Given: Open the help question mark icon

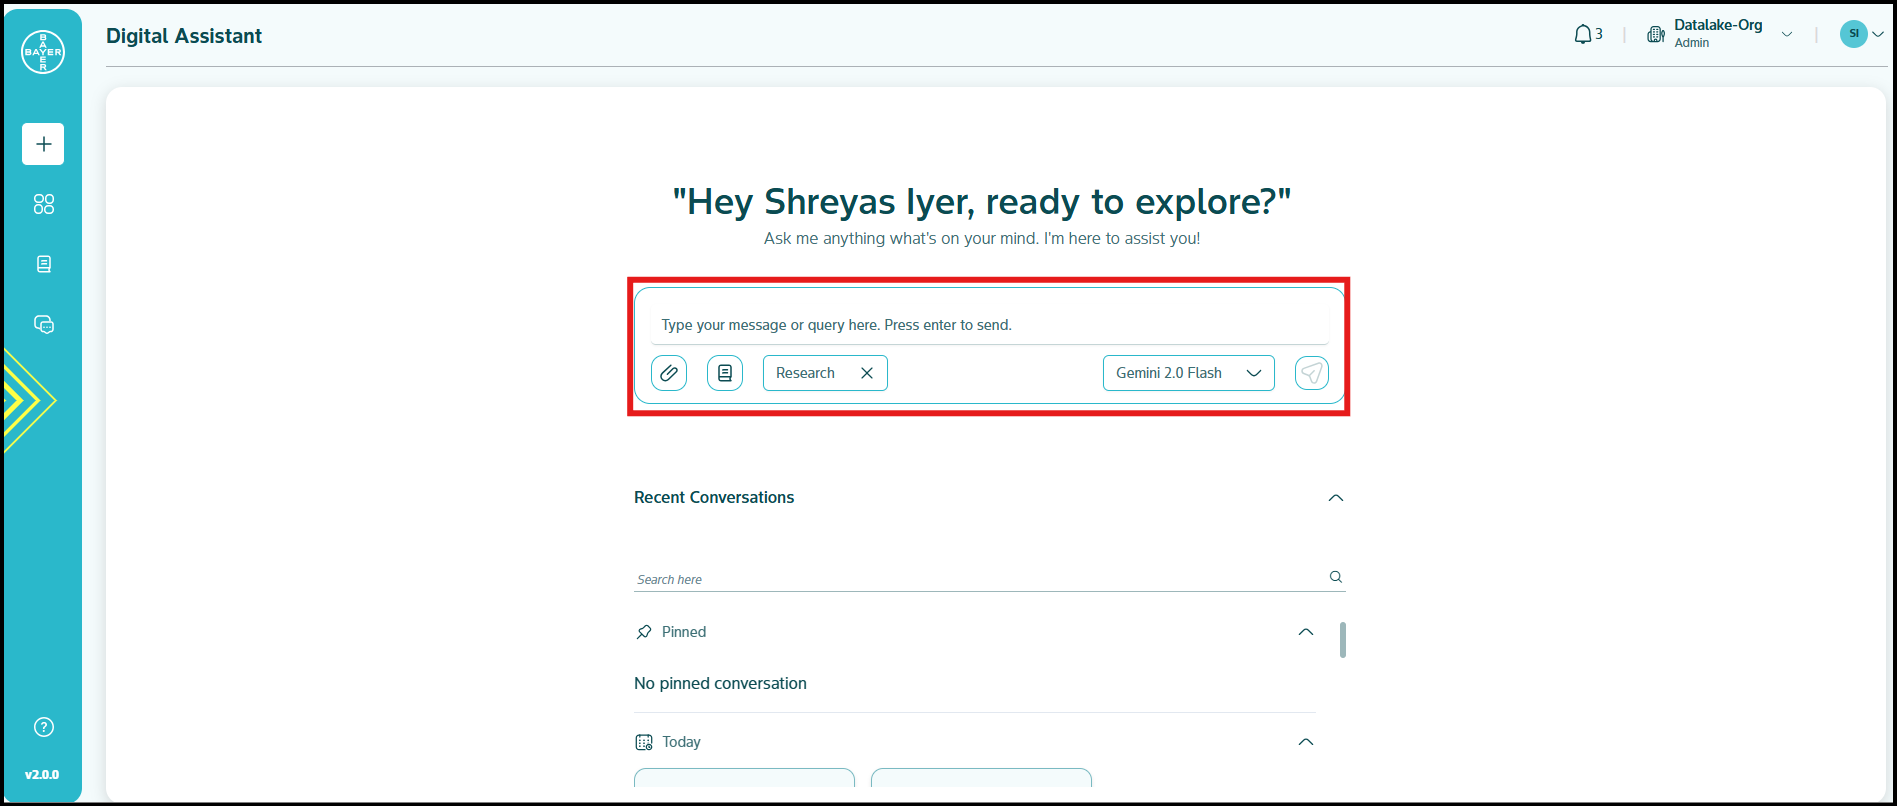Looking at the screenshot, I should pyautogui.click(x=43, y=727).
